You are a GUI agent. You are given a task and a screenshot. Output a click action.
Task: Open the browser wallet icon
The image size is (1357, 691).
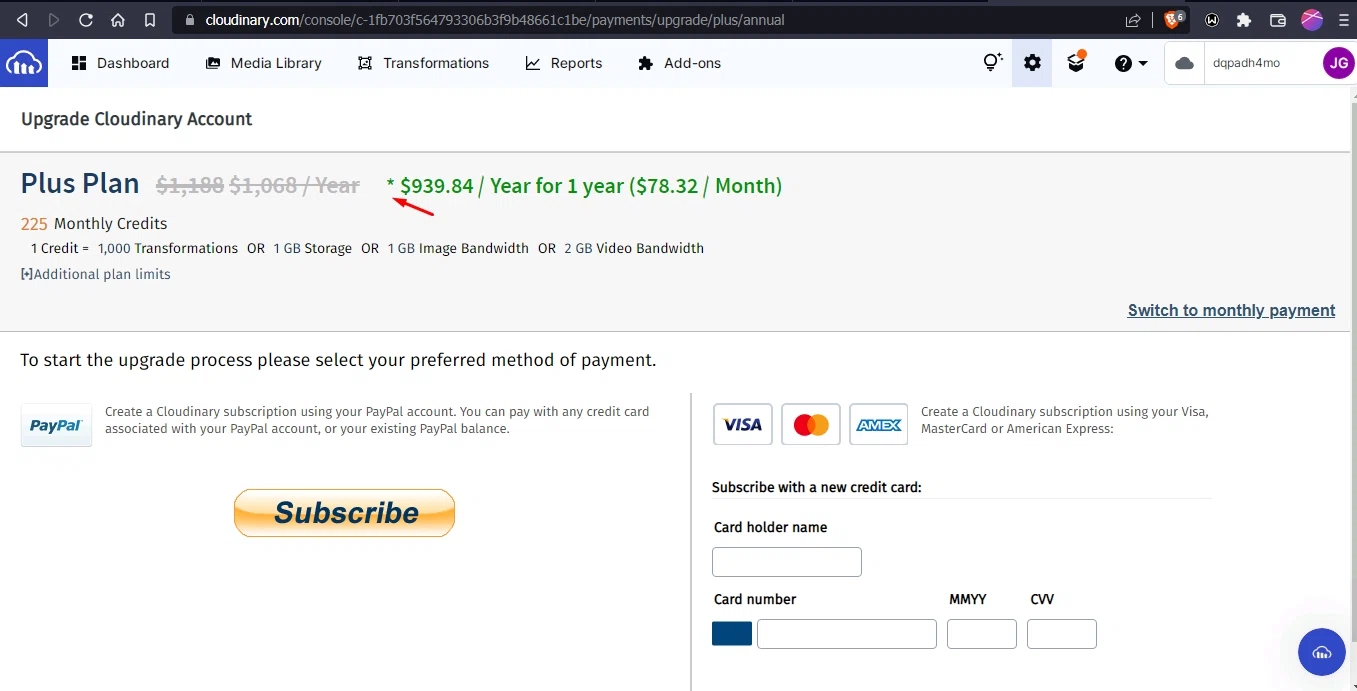pos(1278,20)
